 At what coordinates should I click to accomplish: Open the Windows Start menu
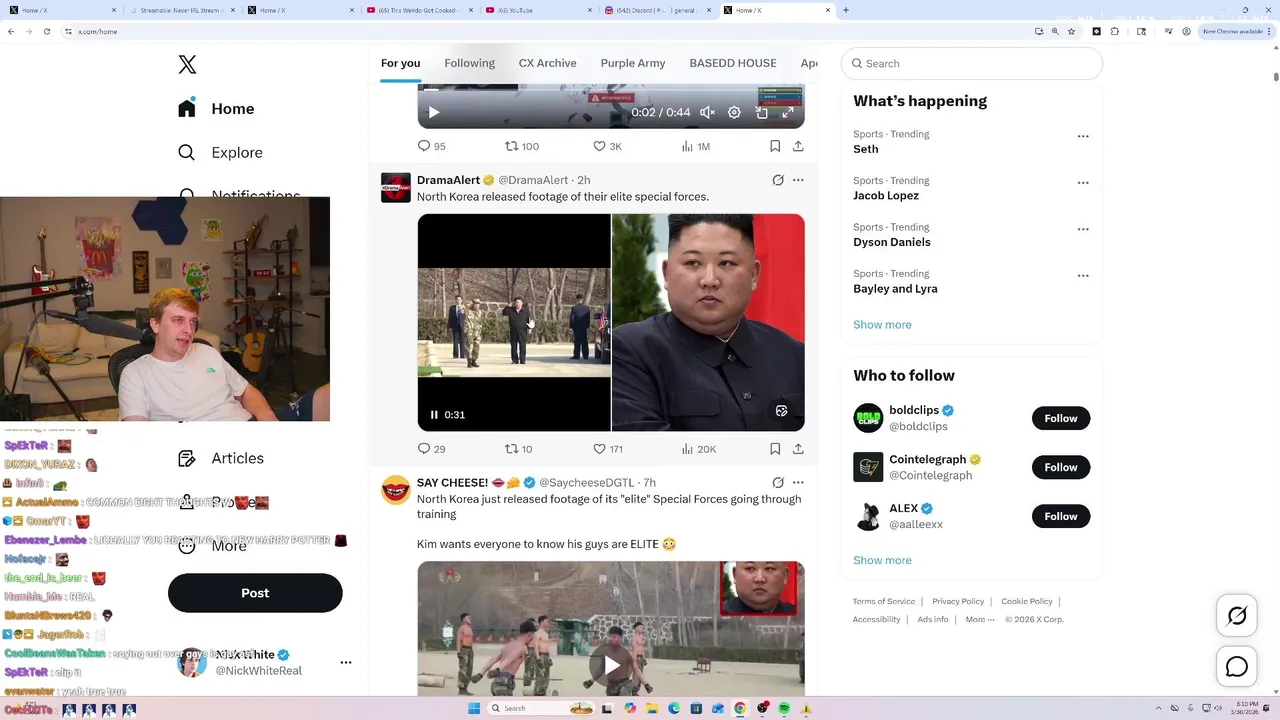(474, 708)
